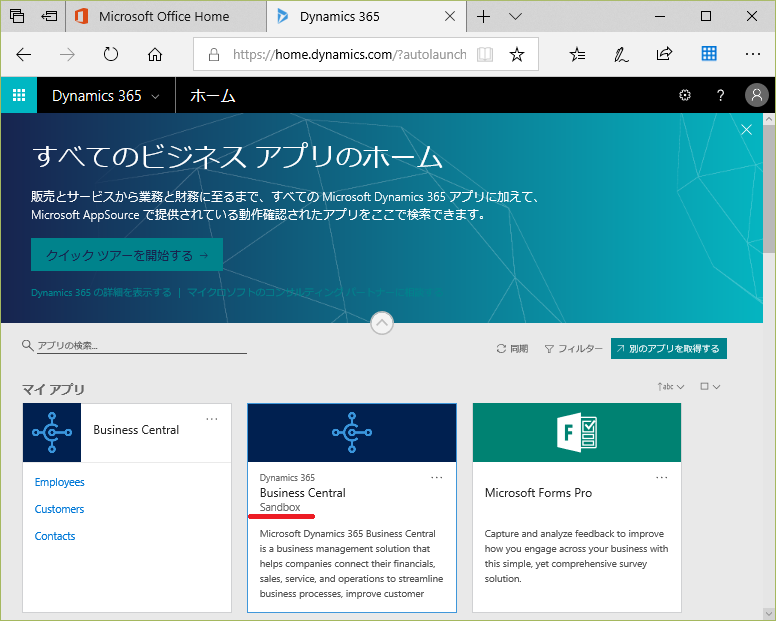The width and height of the screenshot is (776, 621).
Task: Click the address bar URL field
Action: [349, 54]
